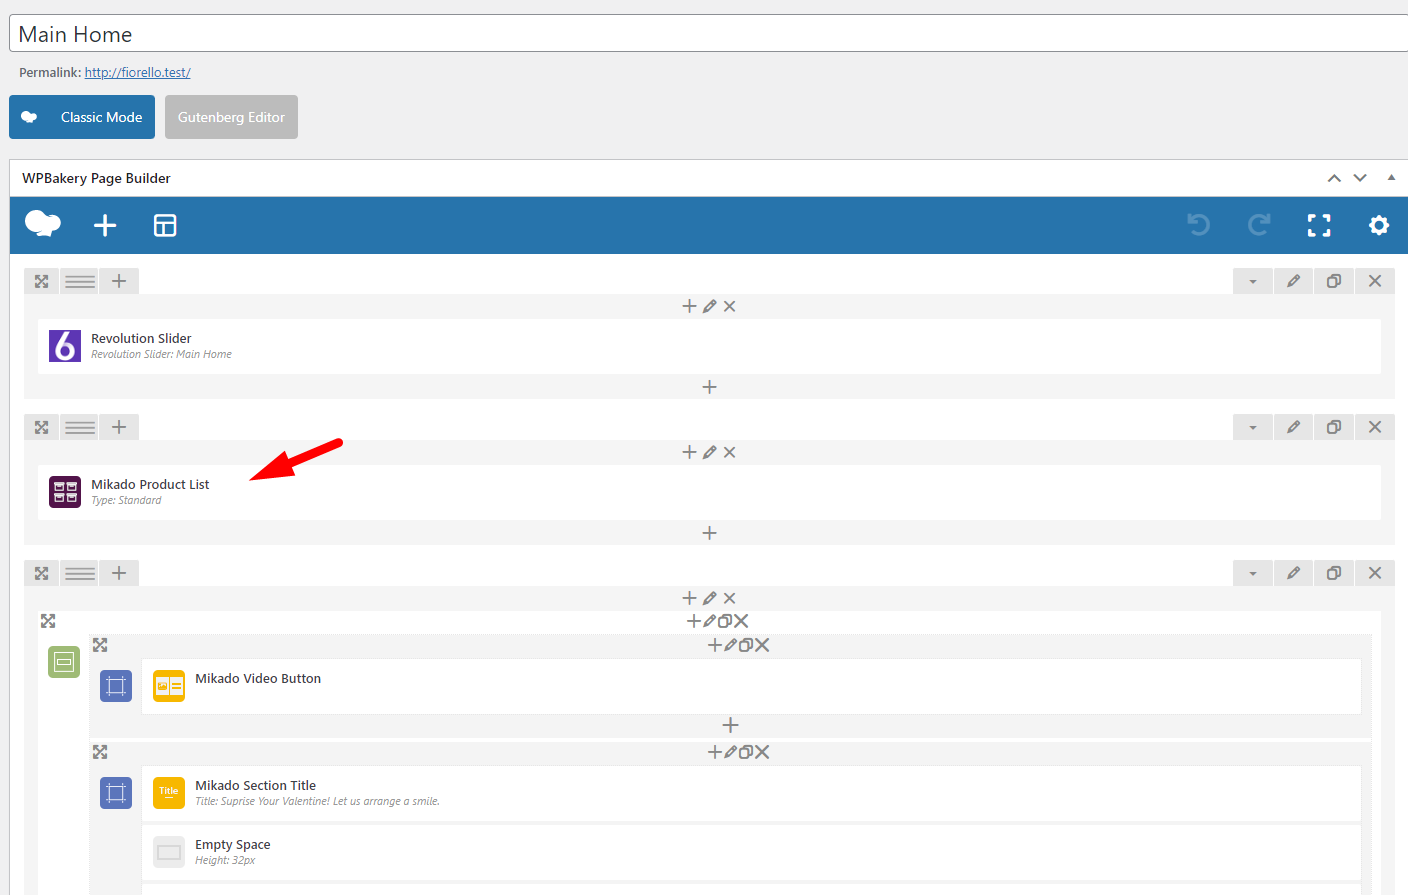This screenshot has width=1408, height=895.
Task: Clone the Mikado Product List row
Action: 1334,427
